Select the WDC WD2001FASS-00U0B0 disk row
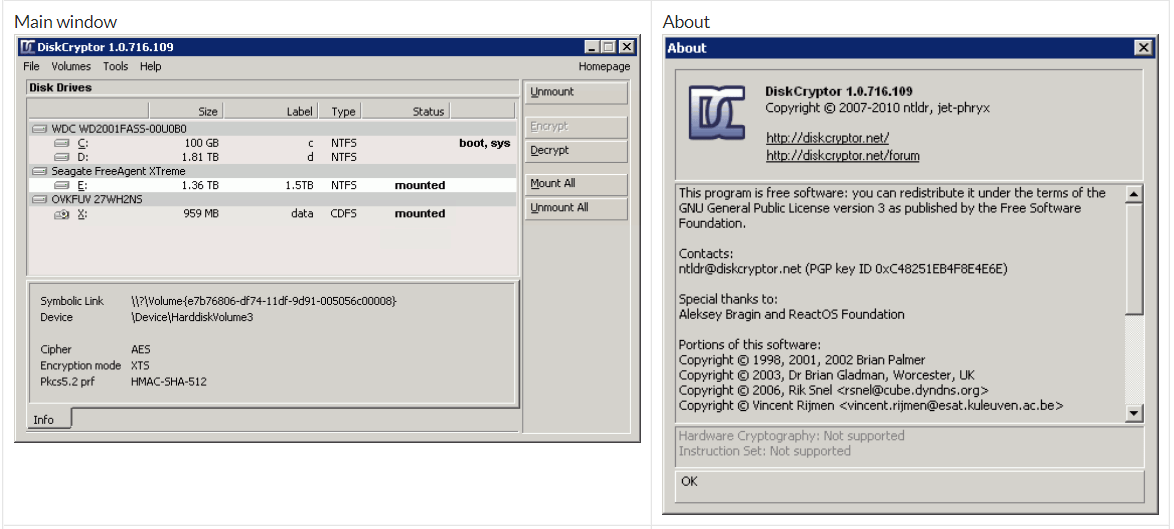Image resolution: width=1174 pixels, height=529 pixels. click(x=273, y=129)
